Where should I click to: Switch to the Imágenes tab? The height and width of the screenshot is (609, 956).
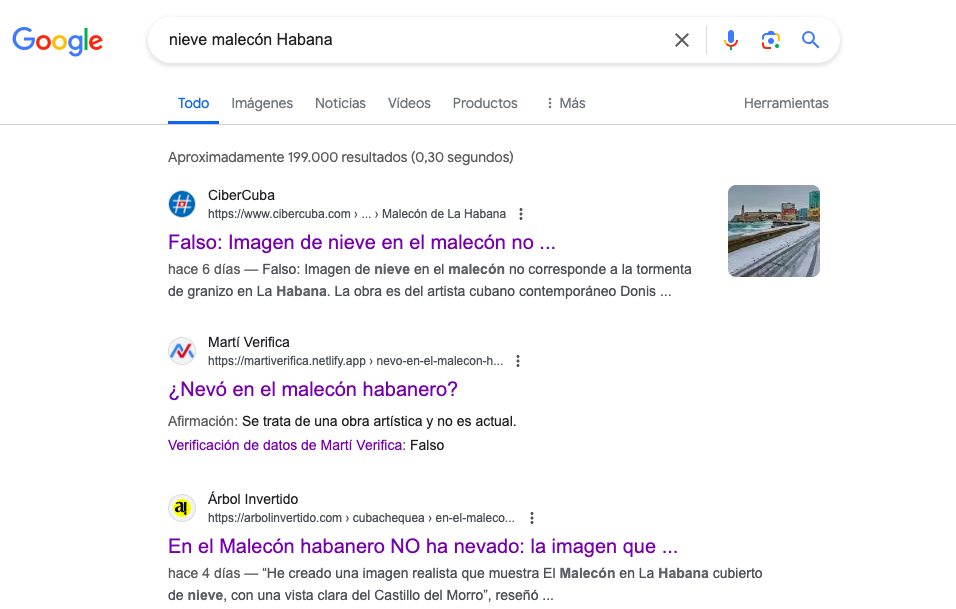click(262, 103)
